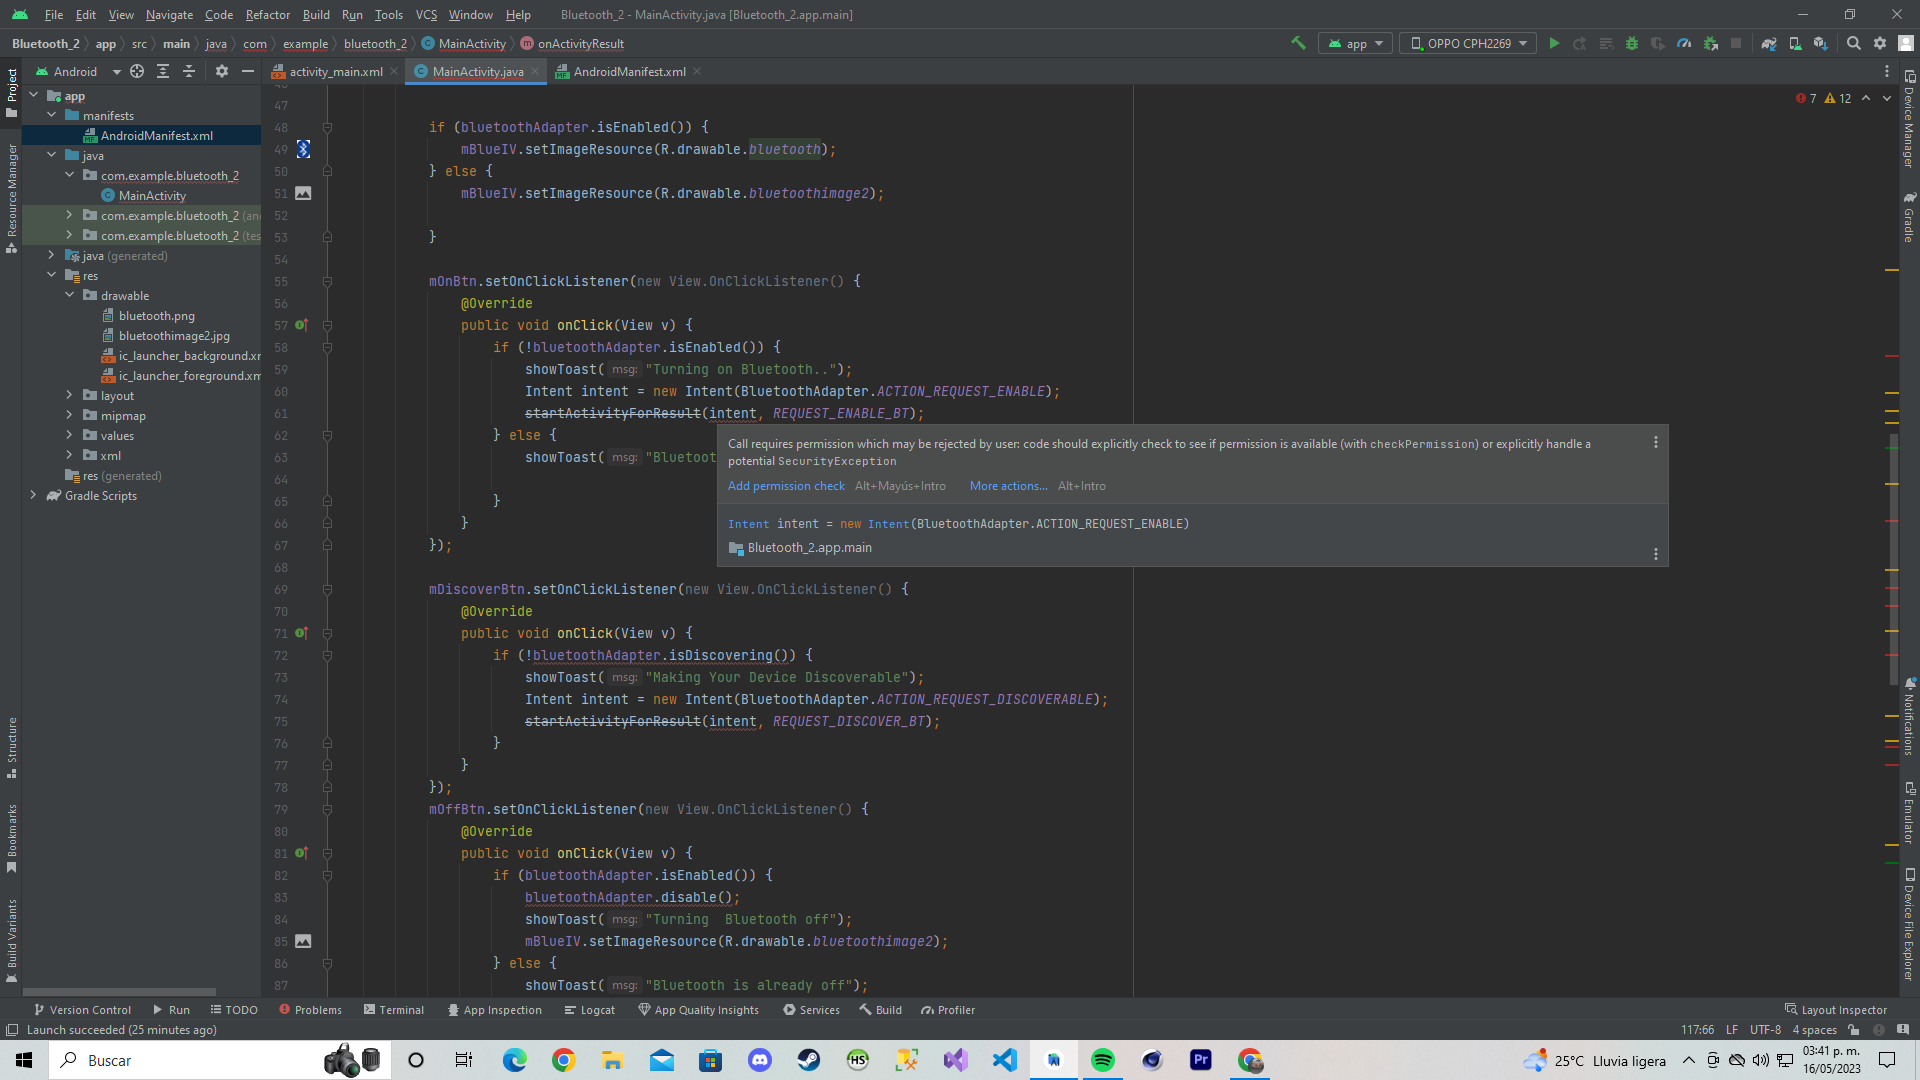Open the VCS menu

tap(426, 14)
